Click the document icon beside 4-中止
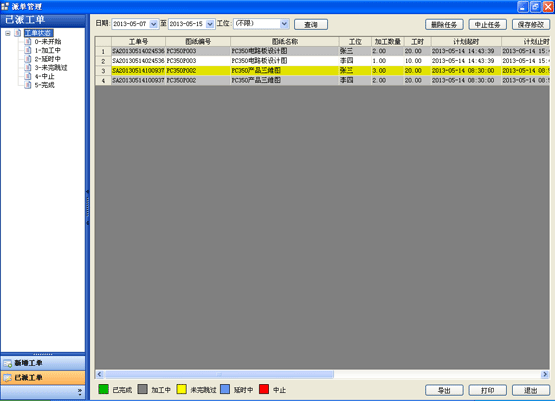 (28, 76)
